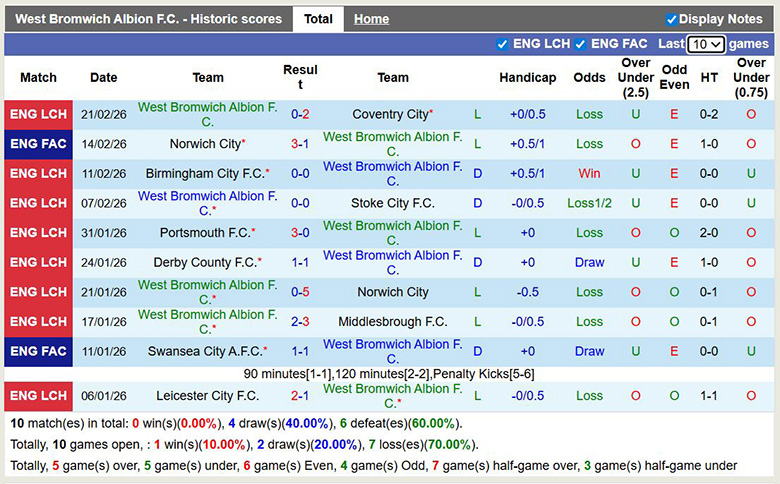Click ENG FAC badge for Swansea match

[x=38, y=352]
